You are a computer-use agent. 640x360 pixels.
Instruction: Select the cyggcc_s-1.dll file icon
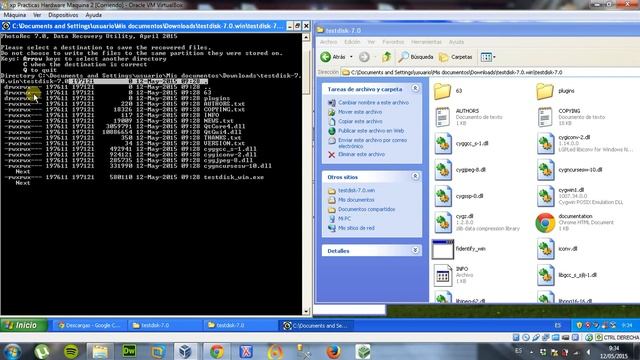[443, 144]
